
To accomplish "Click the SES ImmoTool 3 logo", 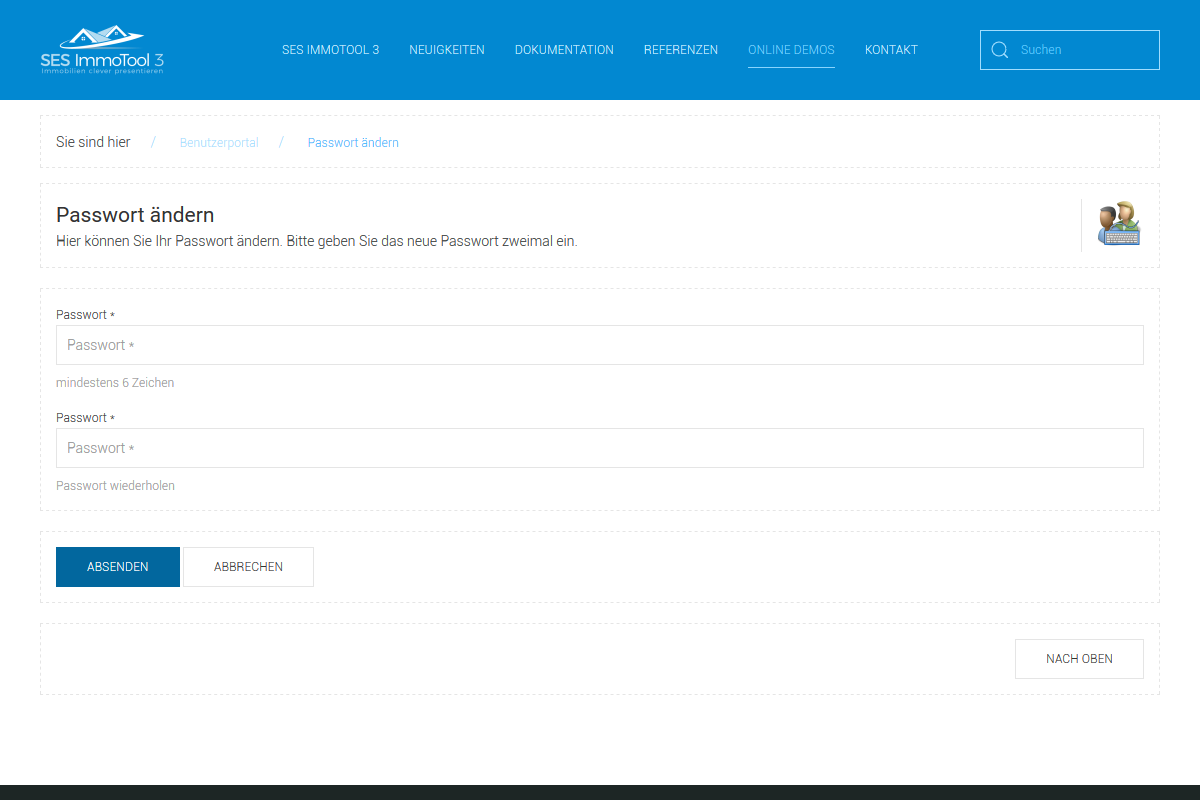I will coord(102,50).
